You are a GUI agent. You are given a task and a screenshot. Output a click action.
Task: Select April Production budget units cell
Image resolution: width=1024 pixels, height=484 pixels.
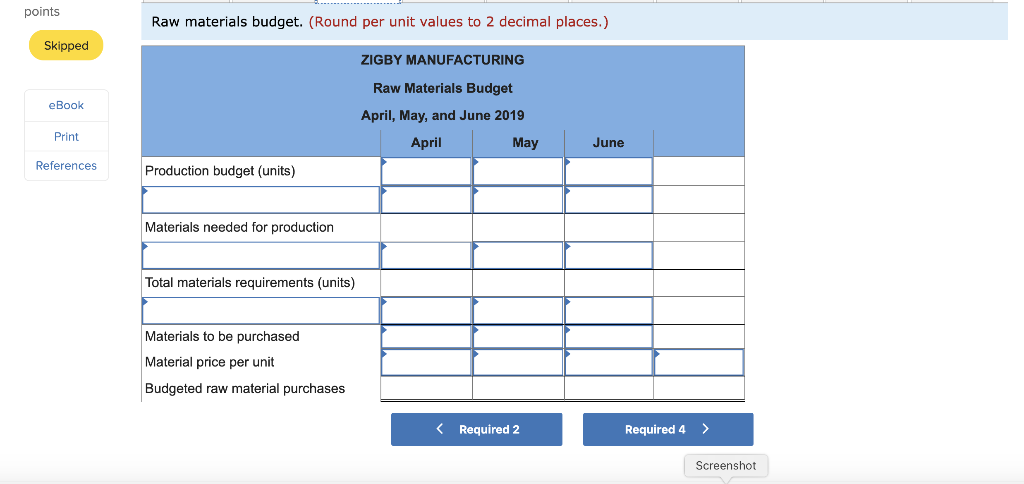pyautogui.click(x=426, y=171)
